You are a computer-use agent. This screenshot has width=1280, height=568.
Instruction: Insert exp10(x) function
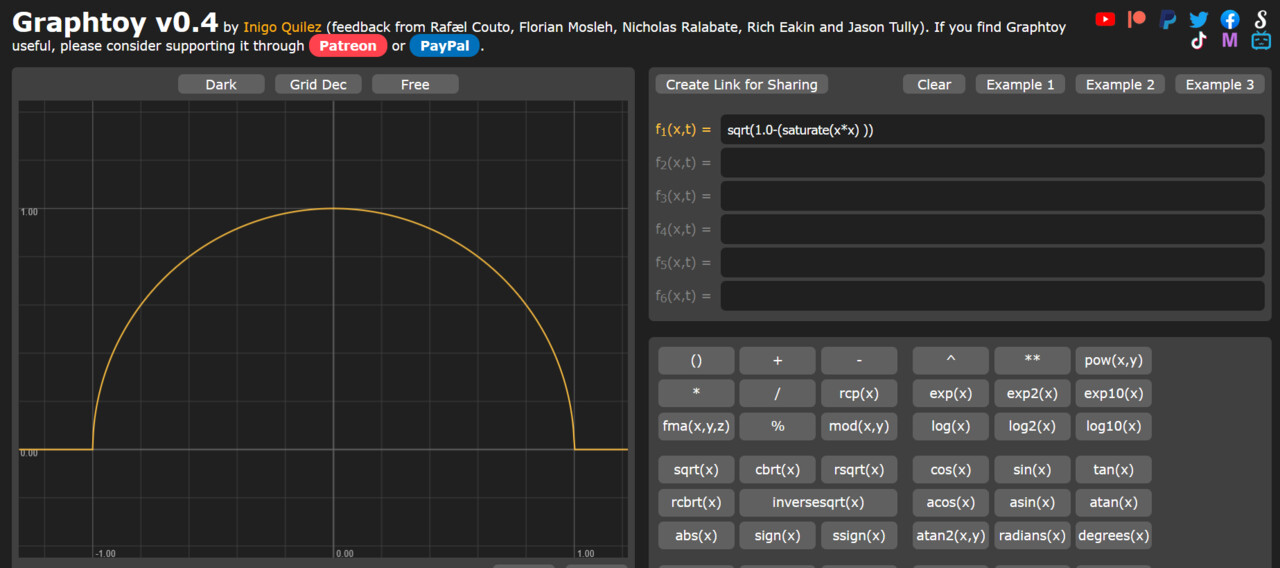point(1114,393)
